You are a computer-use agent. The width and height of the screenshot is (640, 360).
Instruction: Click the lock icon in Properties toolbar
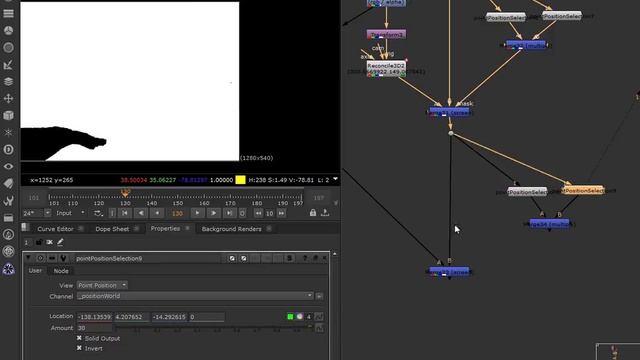(x=39, y=242)
